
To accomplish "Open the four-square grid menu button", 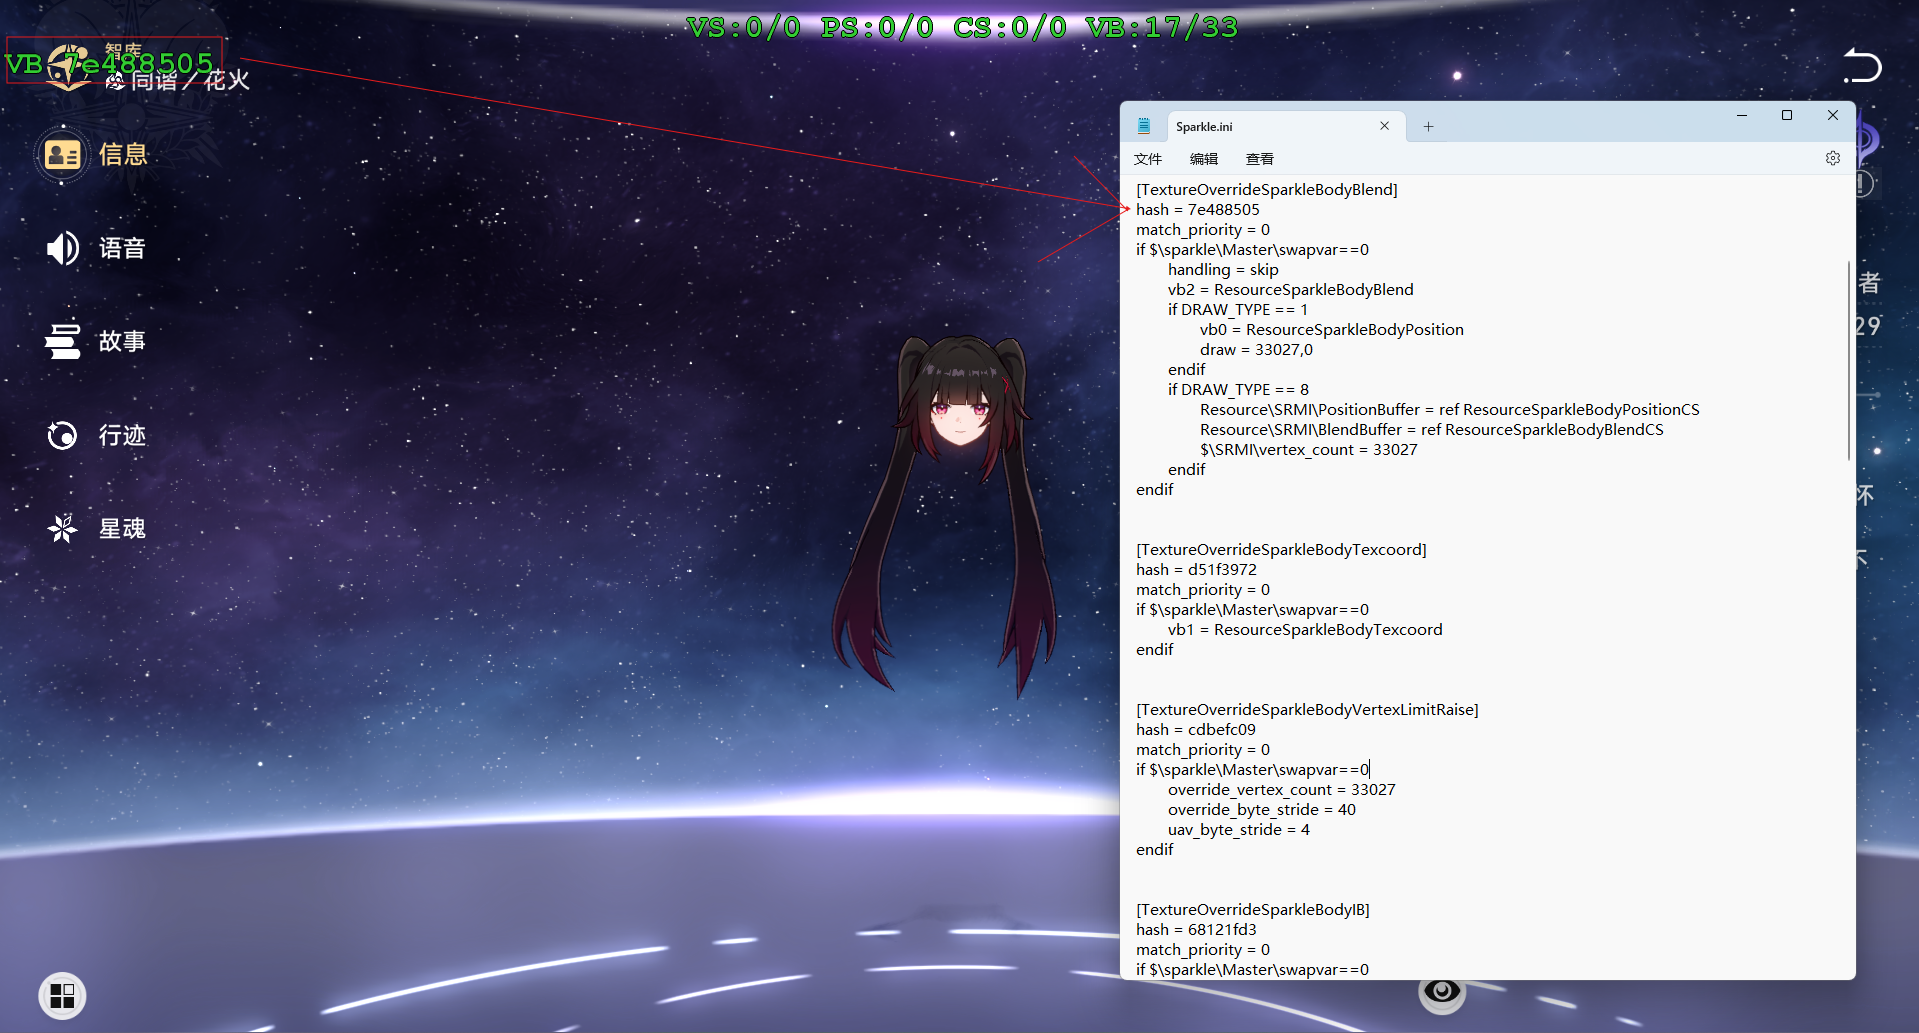I will [x=62, y=996].
